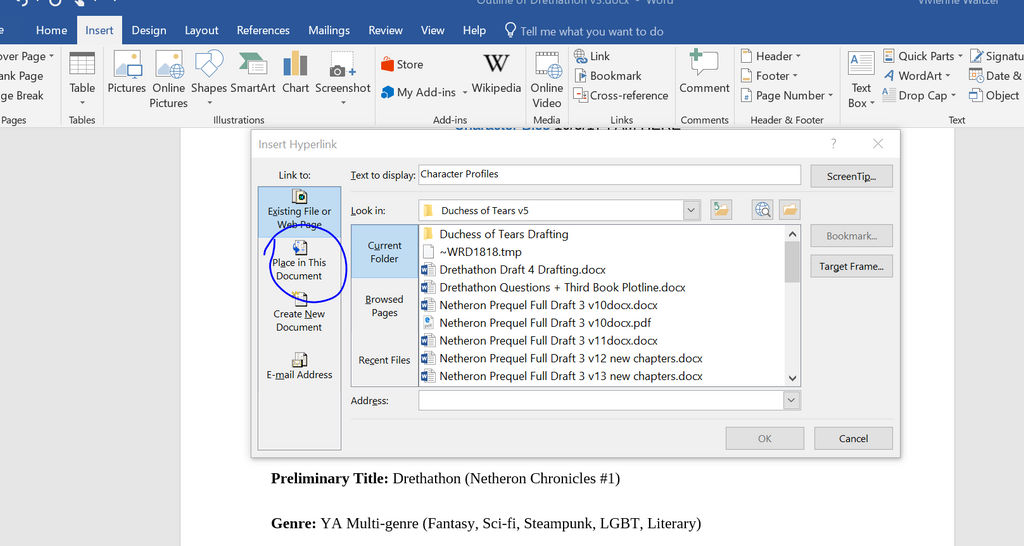Select Netheron Prequel Full Draft 3 v13 new chapters.docx
1024x546 pixels.
click(x=562, y=376)
